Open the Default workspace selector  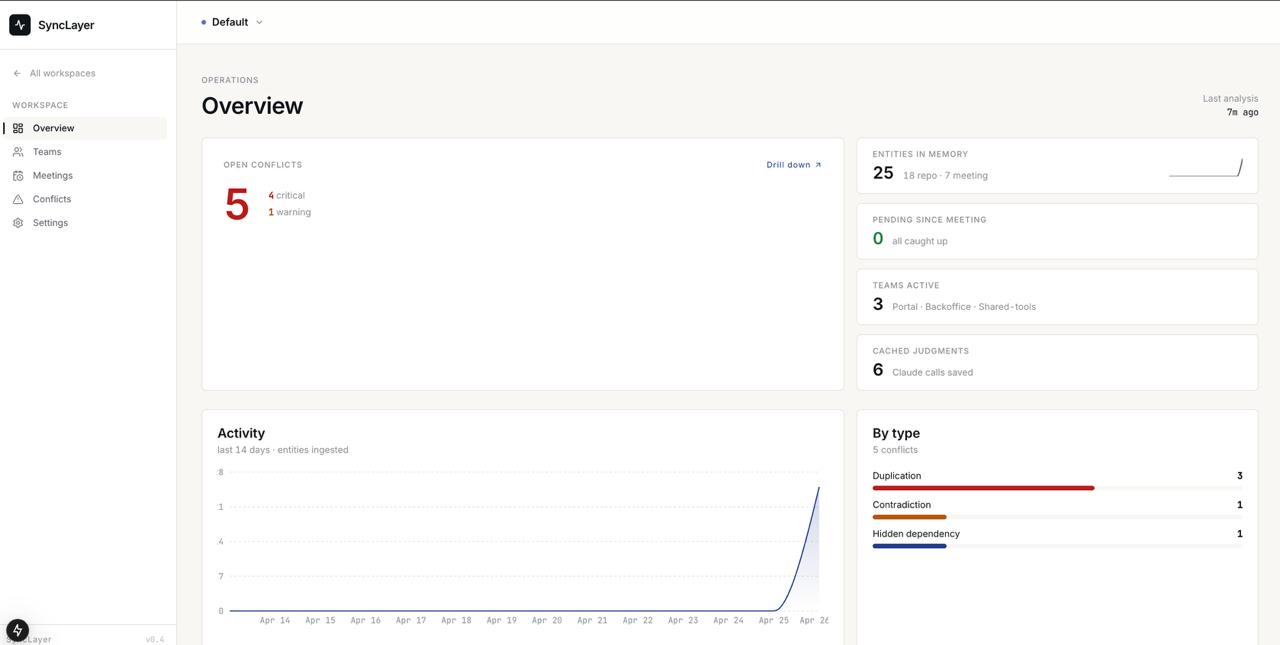[232, 22]
